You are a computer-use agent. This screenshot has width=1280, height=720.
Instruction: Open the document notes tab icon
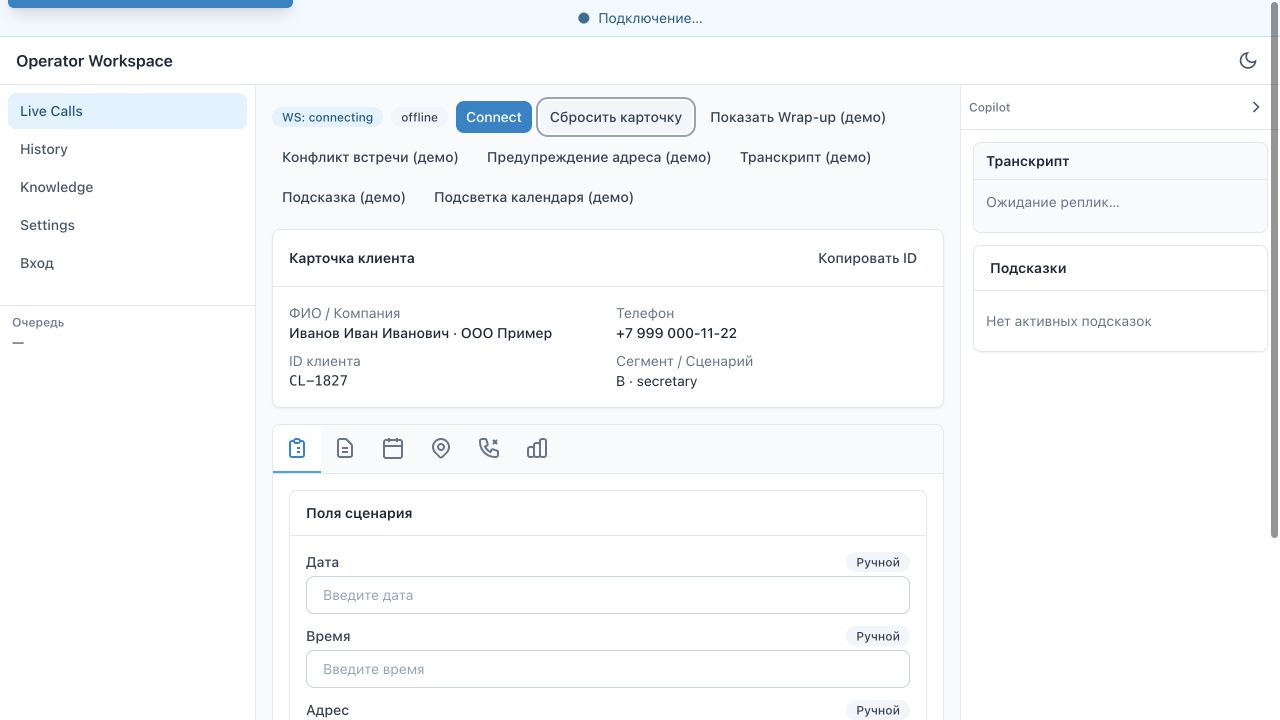click(345, 449)
